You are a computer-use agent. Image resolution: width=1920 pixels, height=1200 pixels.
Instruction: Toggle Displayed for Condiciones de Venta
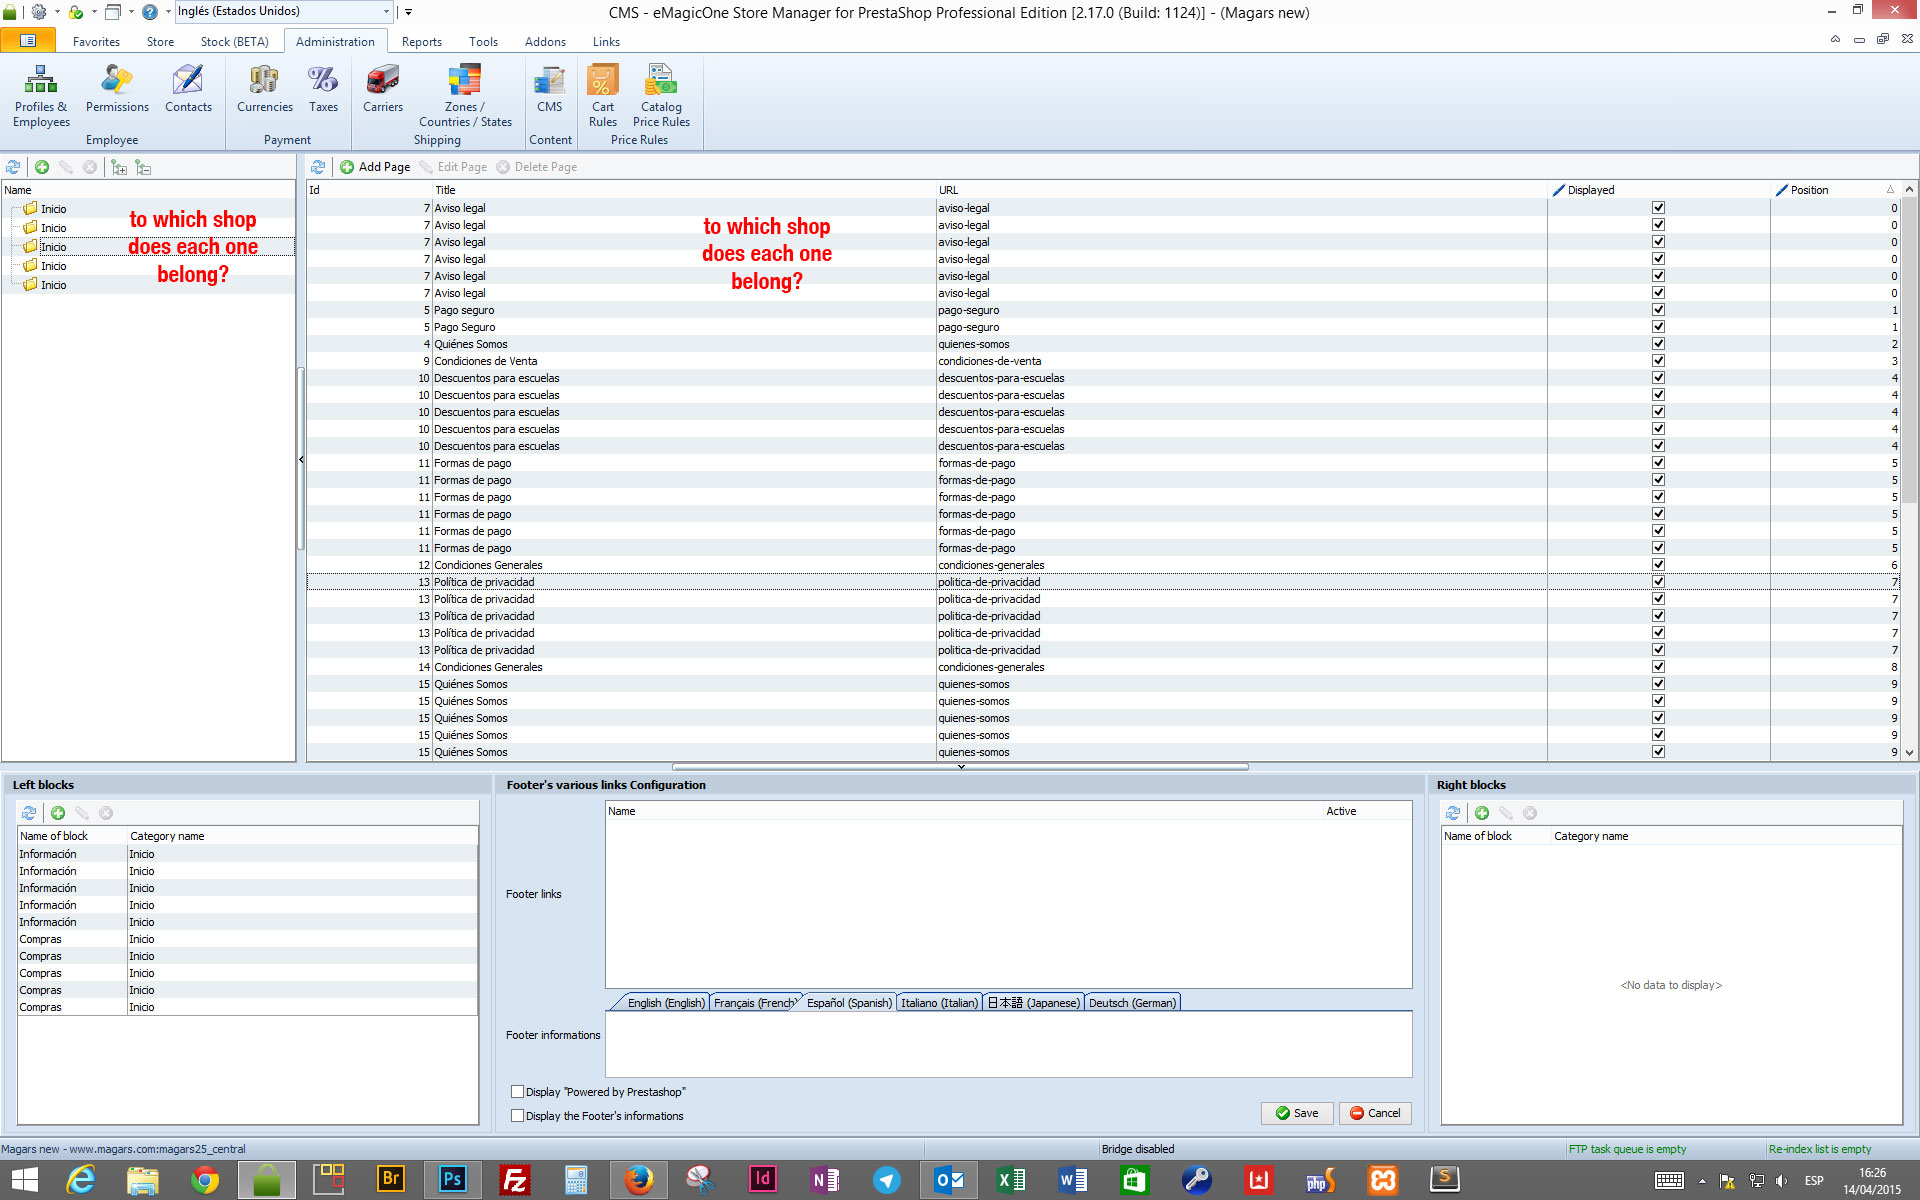point(1658,361)
